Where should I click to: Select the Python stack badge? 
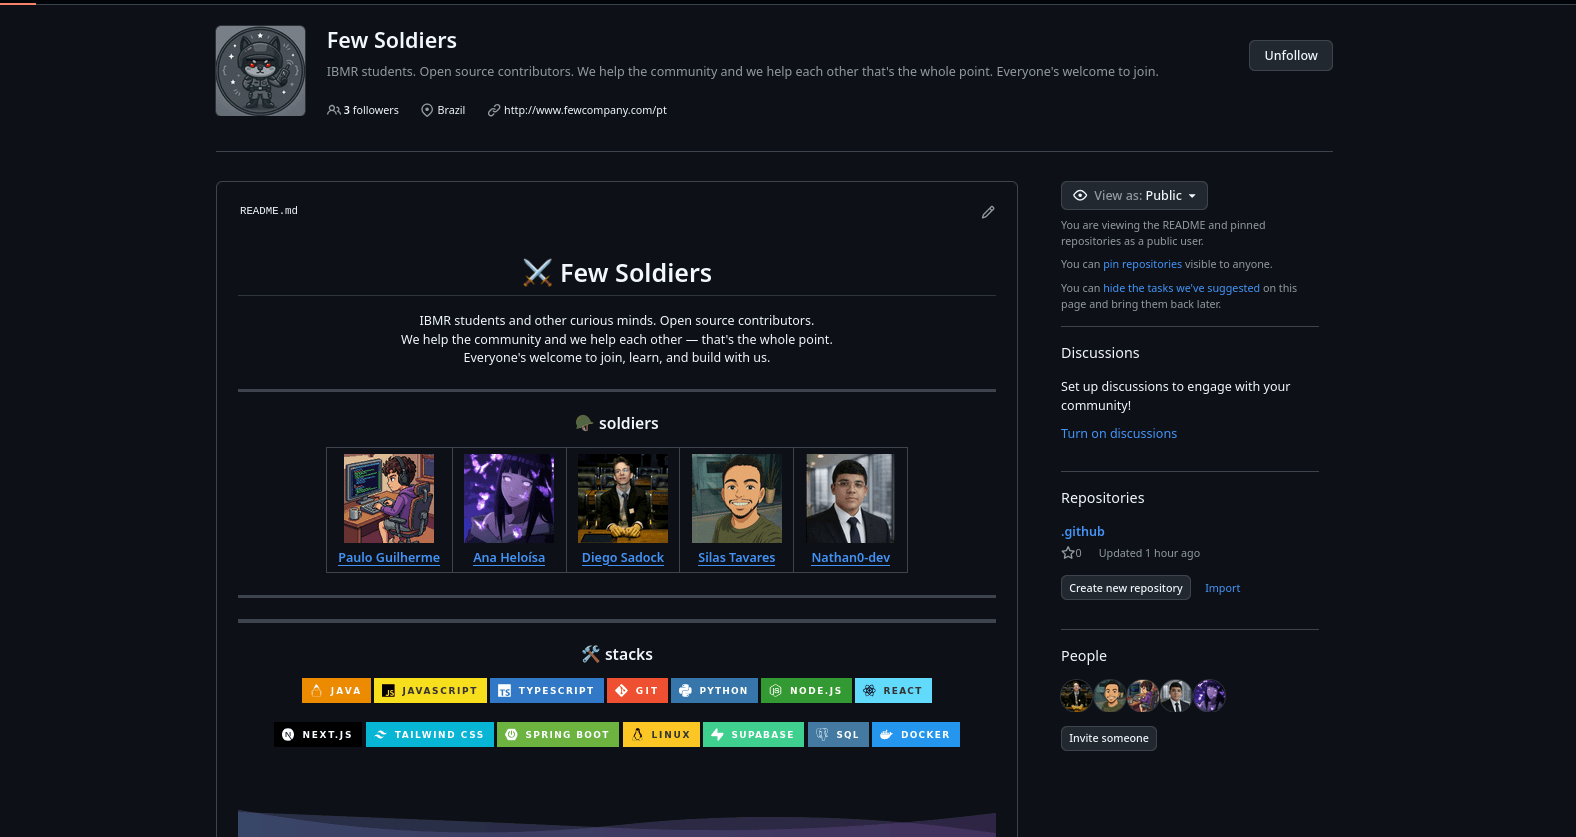(714, 690)
